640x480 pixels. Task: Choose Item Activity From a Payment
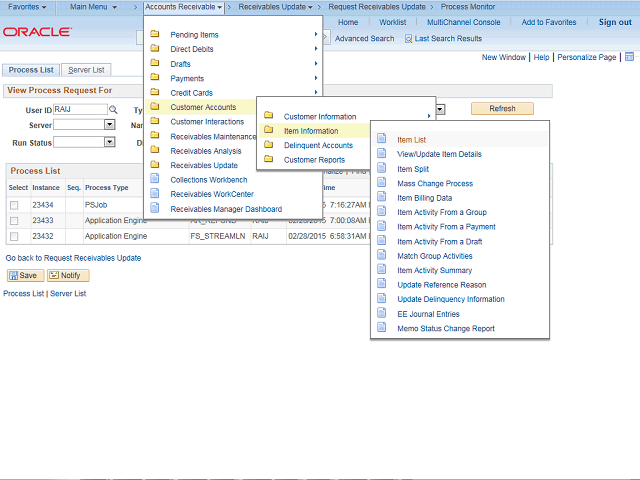[446, 227]
